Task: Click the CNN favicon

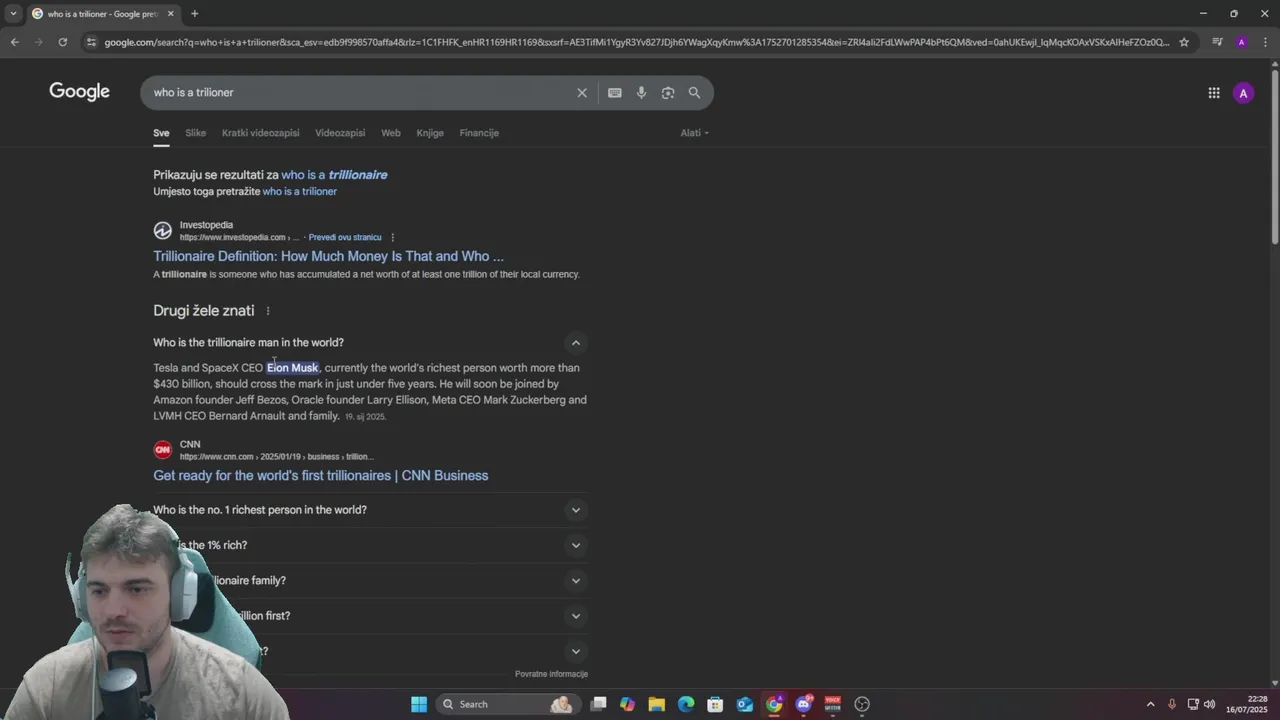Action: coord(162,450)
